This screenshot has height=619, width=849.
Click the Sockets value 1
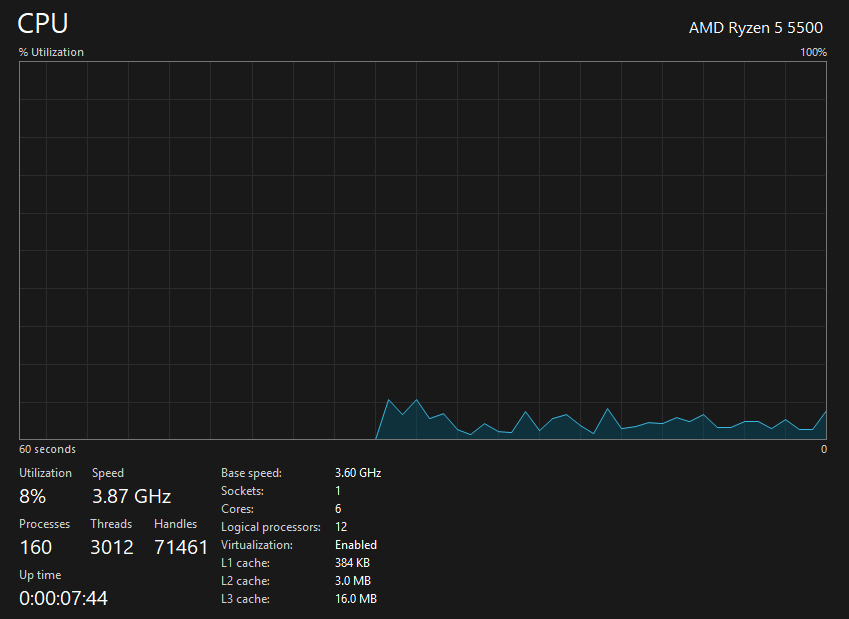tap(338, 491)
